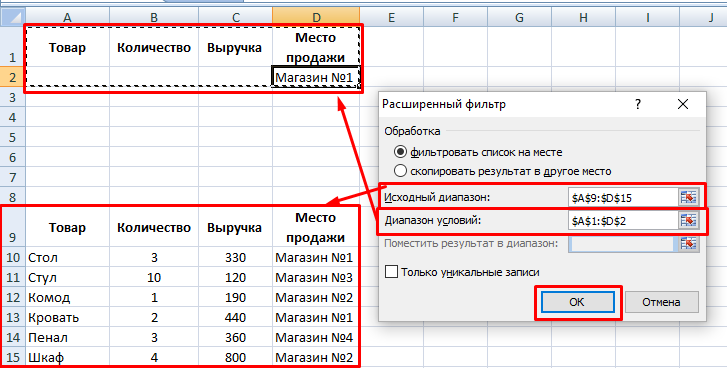Select column D header
727x368 pixels.
316,18
